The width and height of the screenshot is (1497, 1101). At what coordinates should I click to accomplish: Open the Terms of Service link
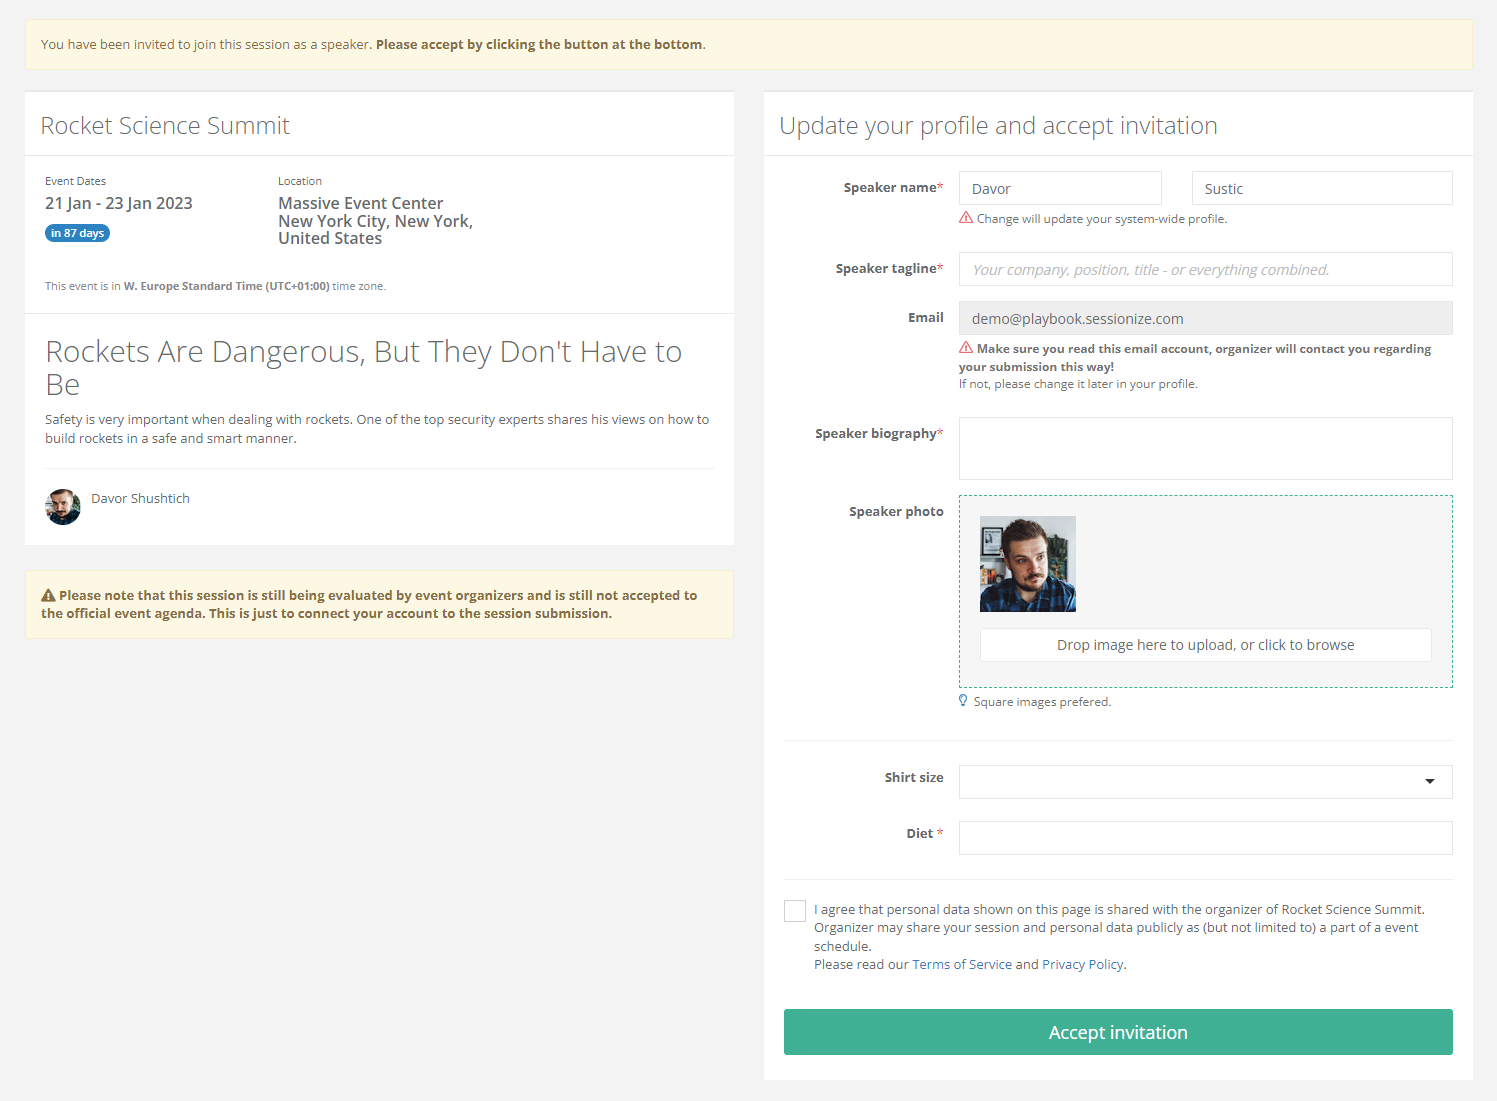click(961, 965)
